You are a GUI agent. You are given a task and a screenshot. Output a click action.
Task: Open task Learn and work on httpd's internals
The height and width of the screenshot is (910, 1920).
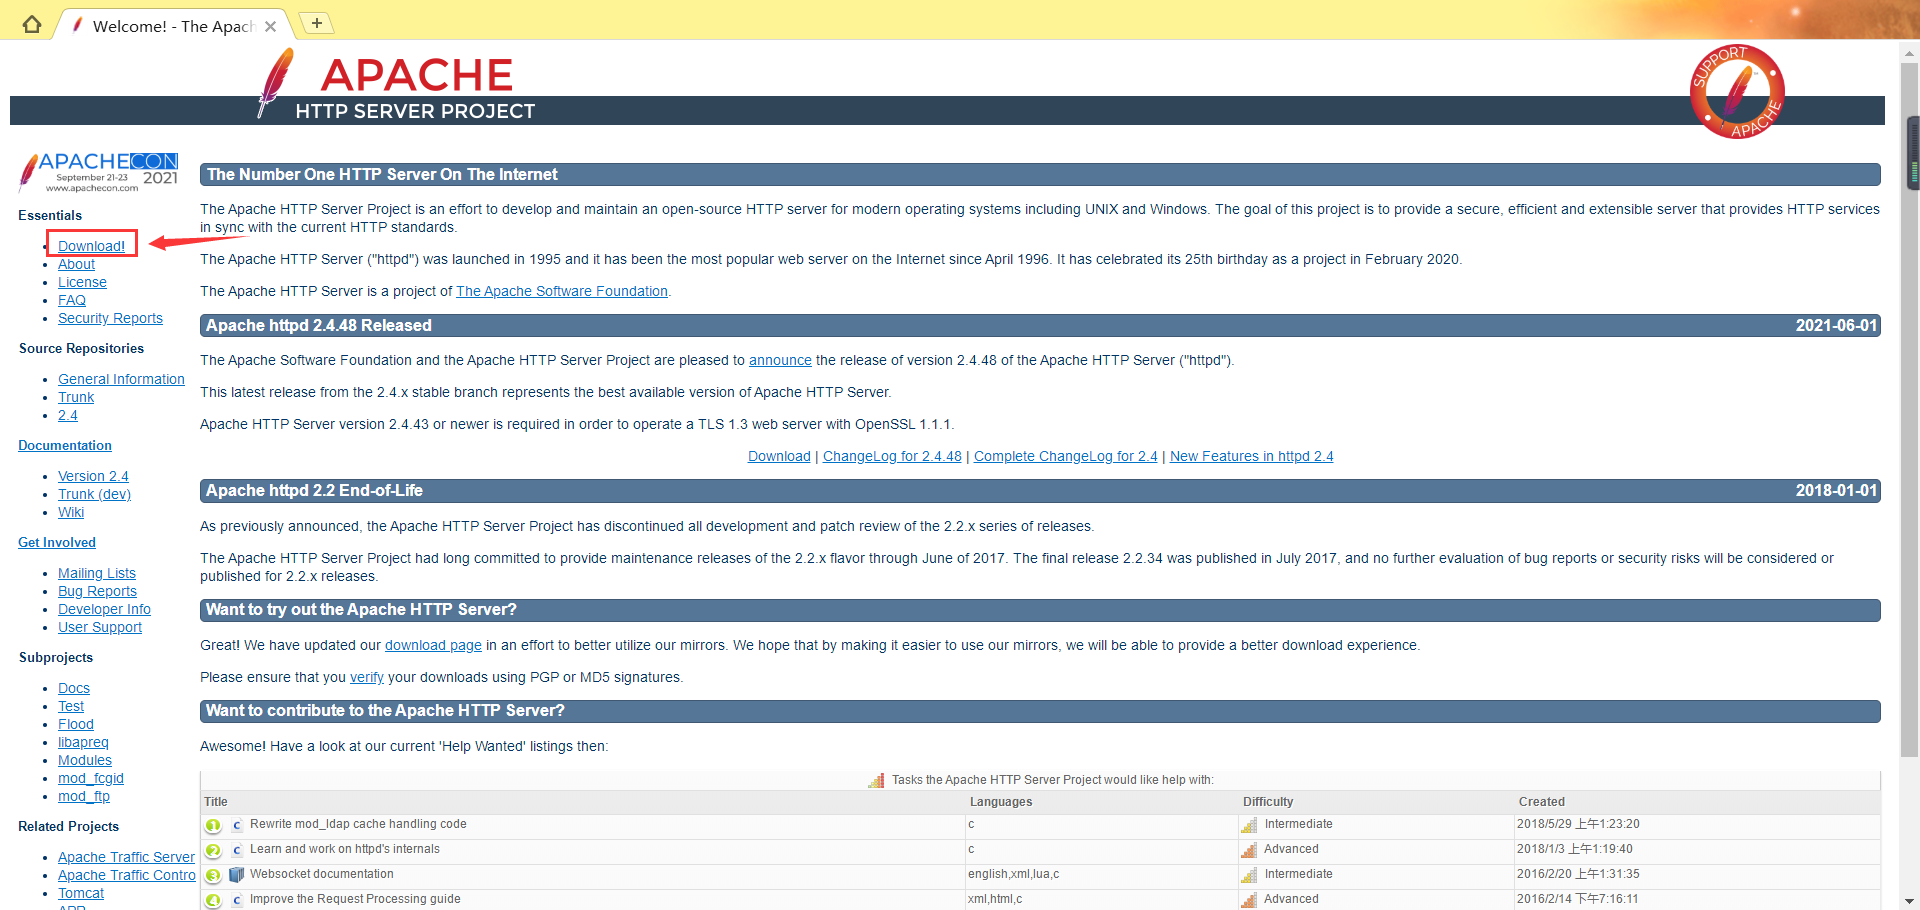tap(345, 849)
